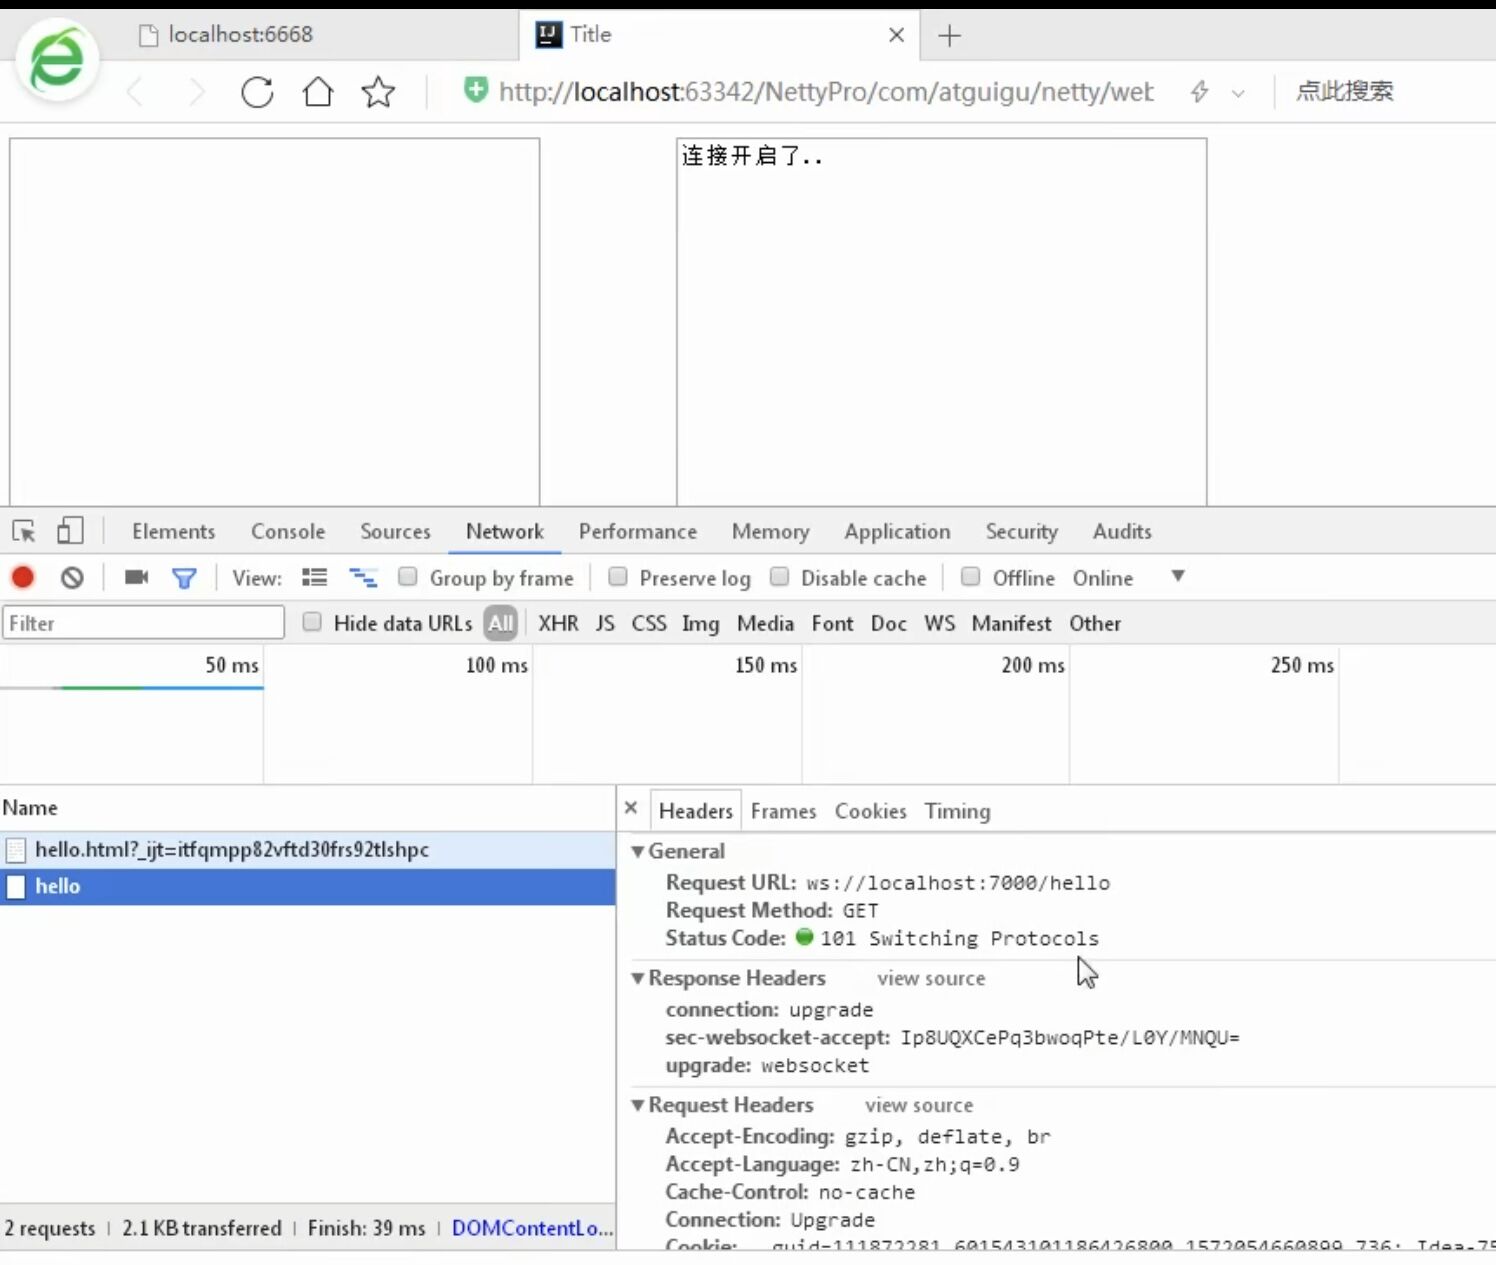Open the Sources tab
Screen dimensions: 1496x1265
click(x=395, y=531)
